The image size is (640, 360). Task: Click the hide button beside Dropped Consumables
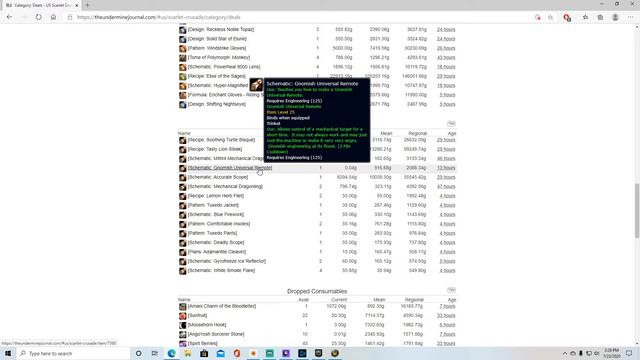[451, 290]
